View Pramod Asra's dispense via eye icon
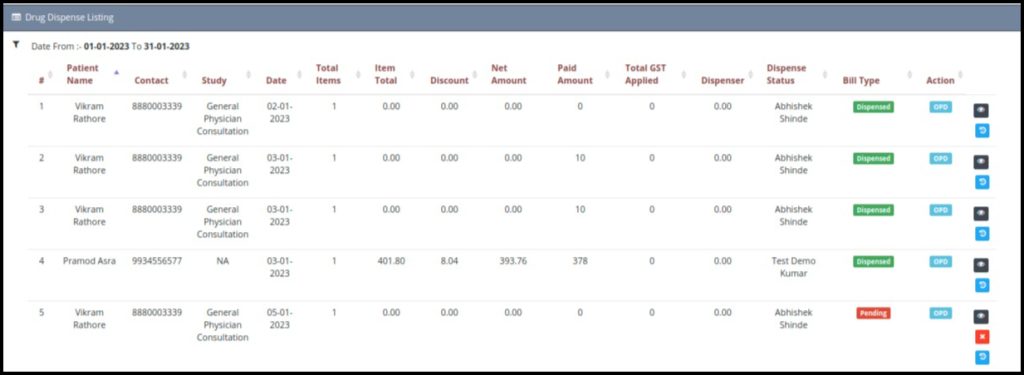The width and height of the screenshot is (1024, 375). pyautogui.click(x=981, y=265)
